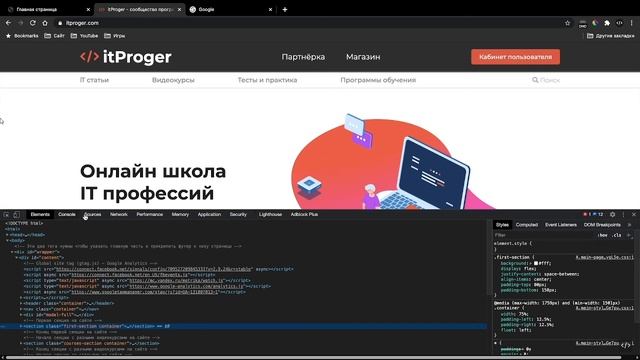Collapse the div id content node
The width and height of the screenshot is (640, 360).
(x=16, y=258)
